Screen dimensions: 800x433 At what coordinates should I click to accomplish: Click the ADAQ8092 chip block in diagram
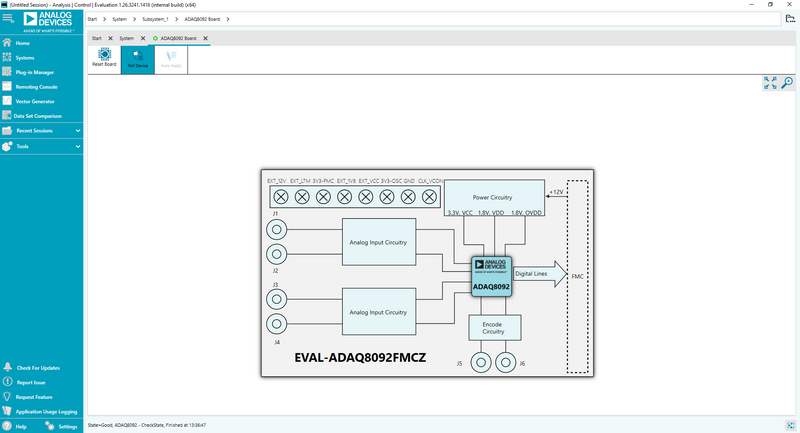point(491,276)
